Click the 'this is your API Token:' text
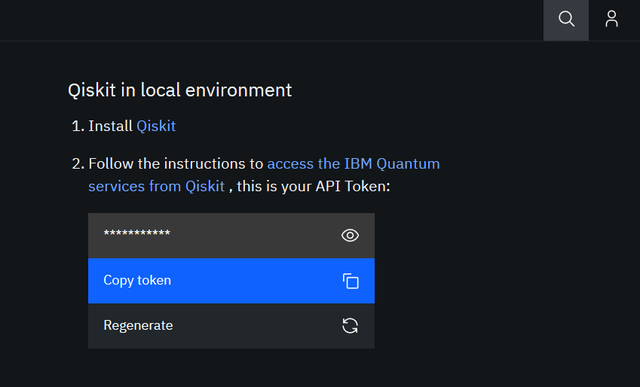 [x=313, y=187]
